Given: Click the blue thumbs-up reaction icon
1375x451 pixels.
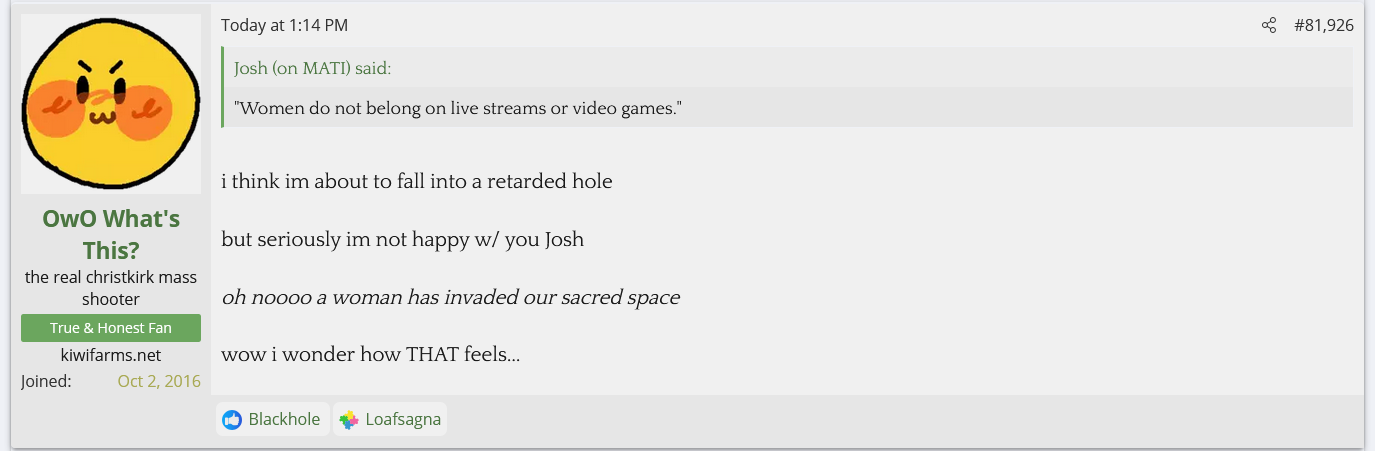Looking at the screenshot, I should [233, 420].
